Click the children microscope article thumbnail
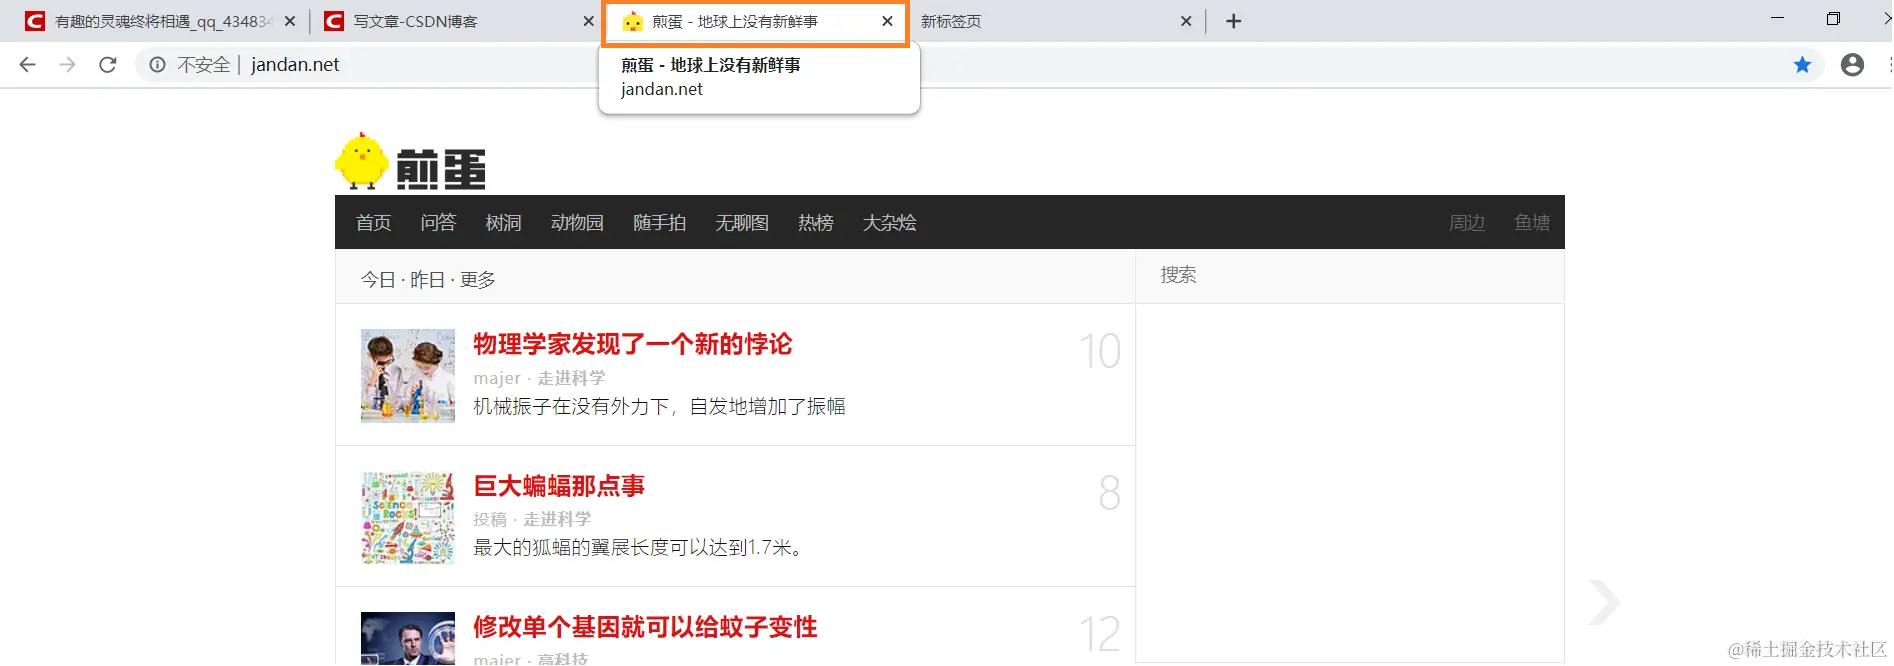Screen dimensions: 1894x666 (x=408, y=376)
